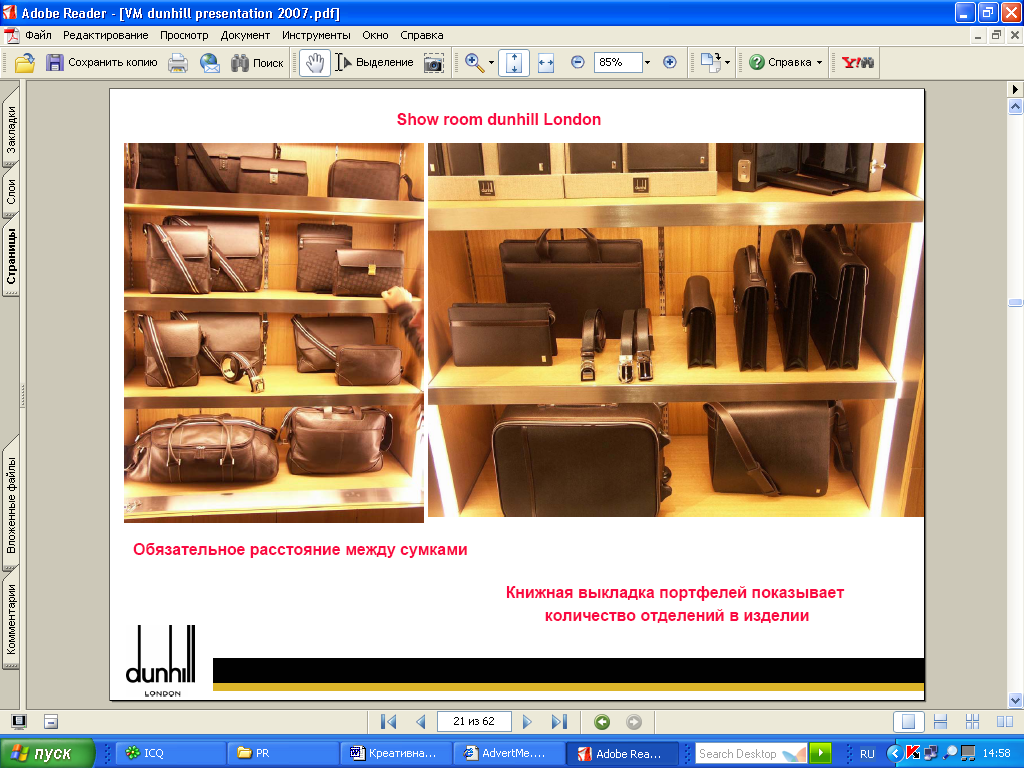Image resolution: width=1024 pixels, height=768 pixels.
Task: Select Continuous Facing layout
Action: point(972,722)
